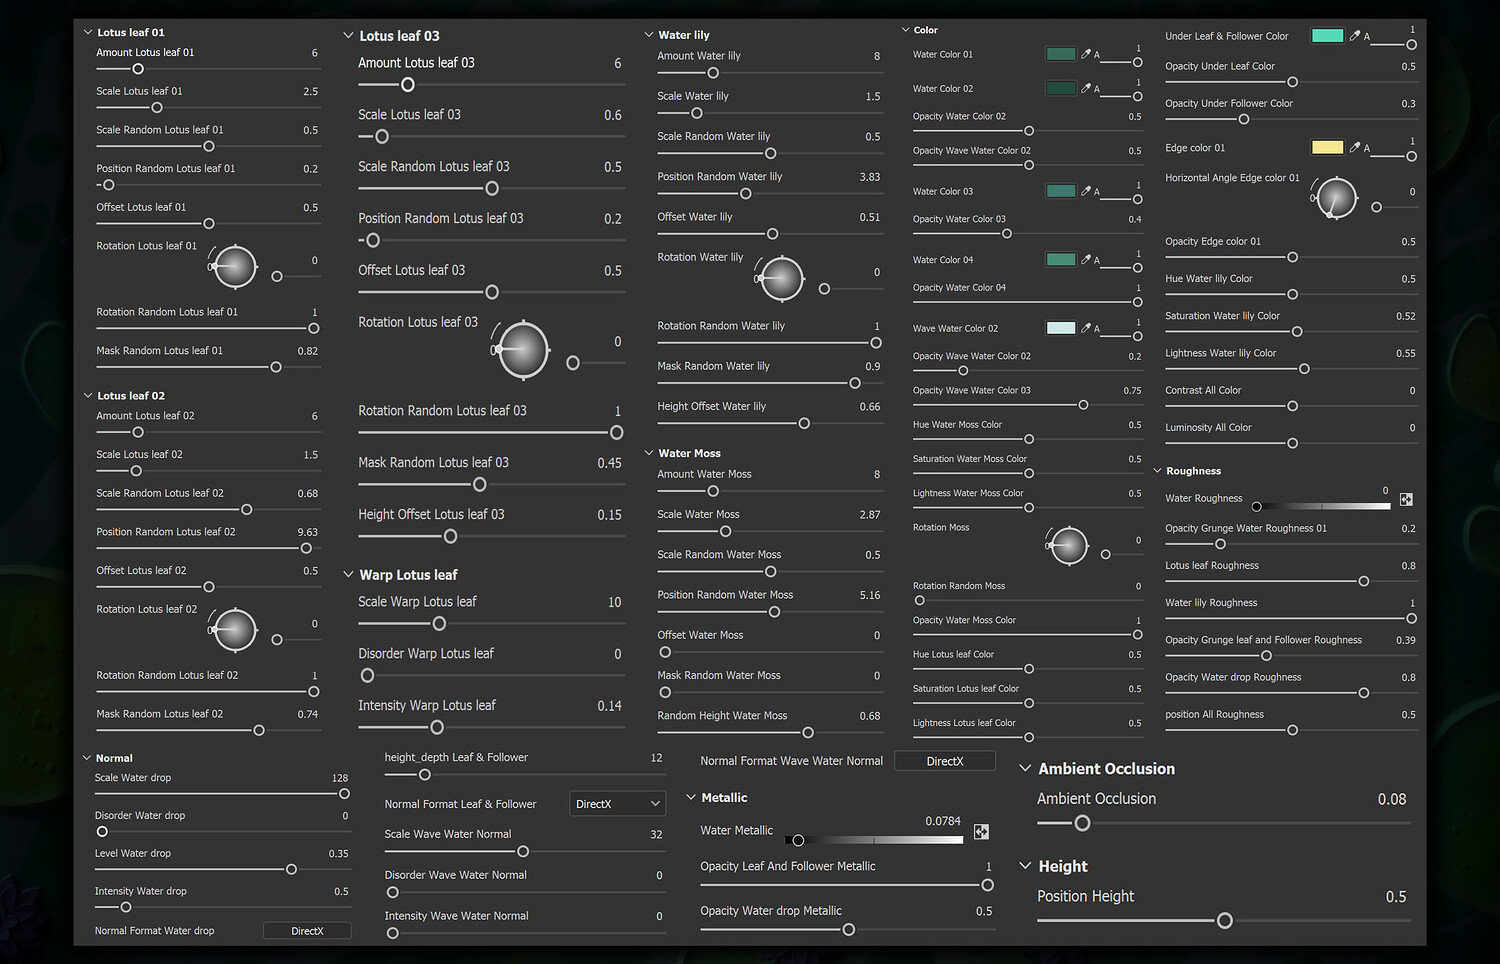
Task: Click the Rotation Lotus leaf 02 angle dial
Action: (235, 630)
